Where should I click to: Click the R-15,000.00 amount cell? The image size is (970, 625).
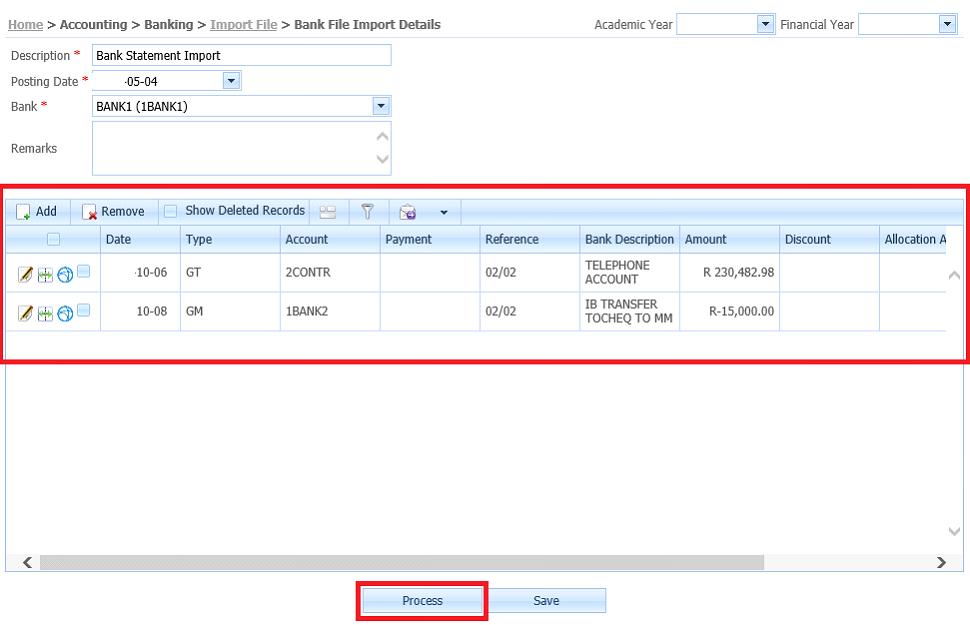pyautogui.click(x=729, y=311)
